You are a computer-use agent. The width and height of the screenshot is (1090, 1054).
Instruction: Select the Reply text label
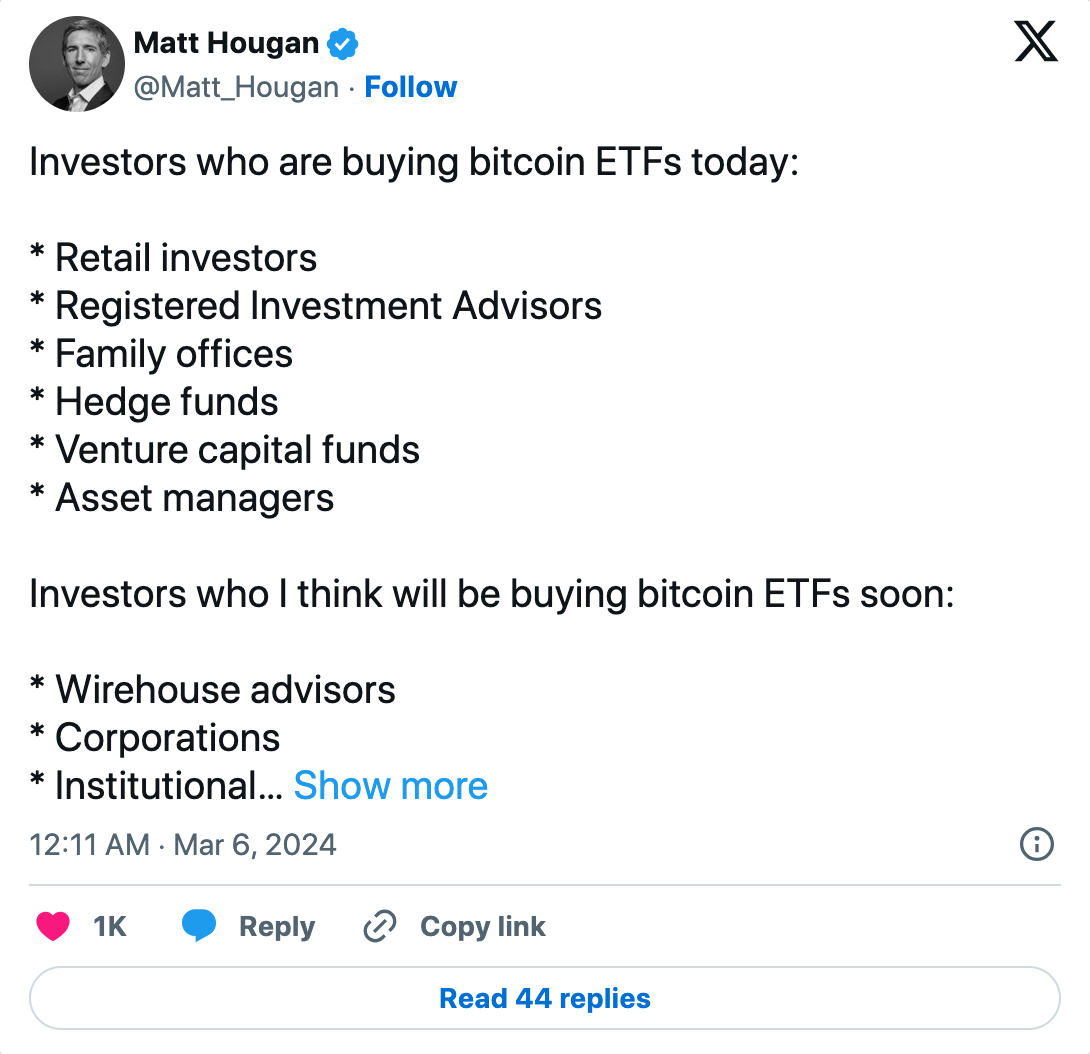pyautogui.click(x=277, y=927)
